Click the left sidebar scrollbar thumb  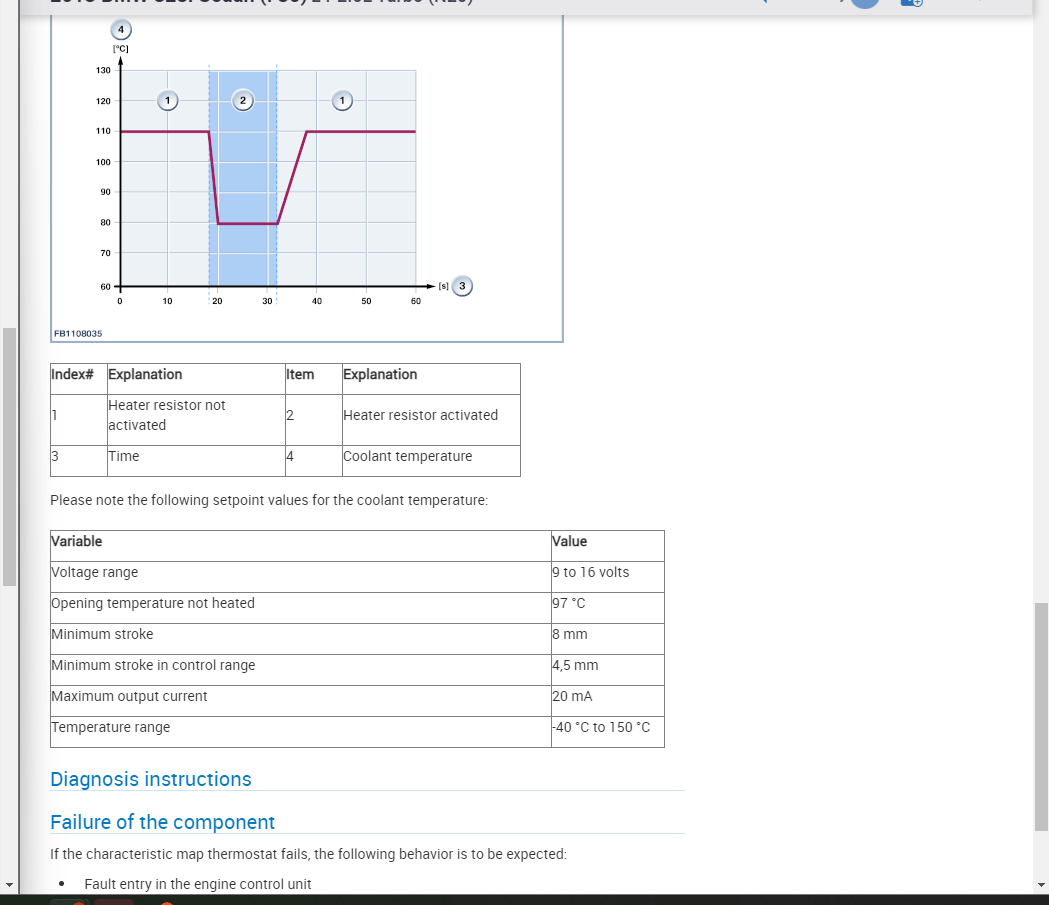[9, 457]
